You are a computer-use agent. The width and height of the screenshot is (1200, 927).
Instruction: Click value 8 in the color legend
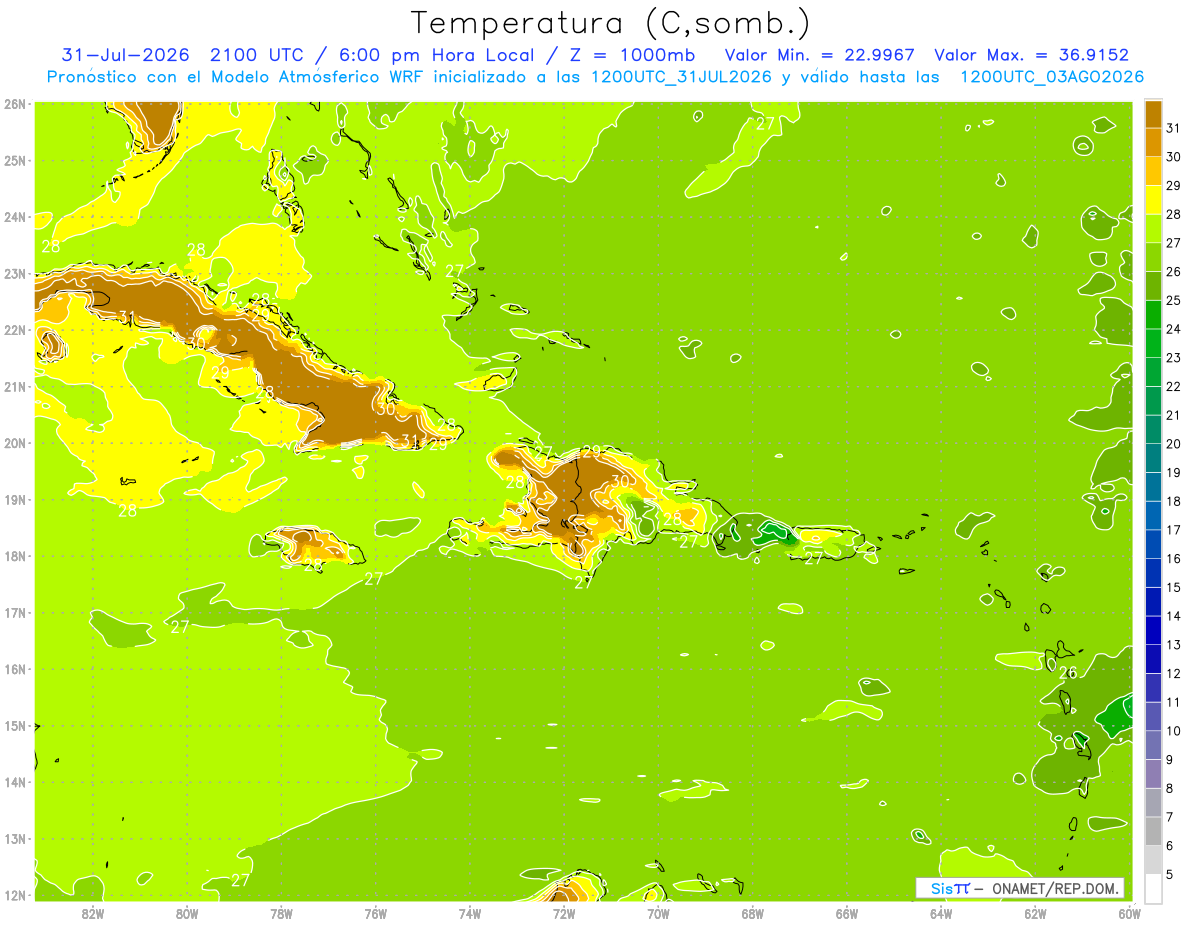click(1170, 789)
